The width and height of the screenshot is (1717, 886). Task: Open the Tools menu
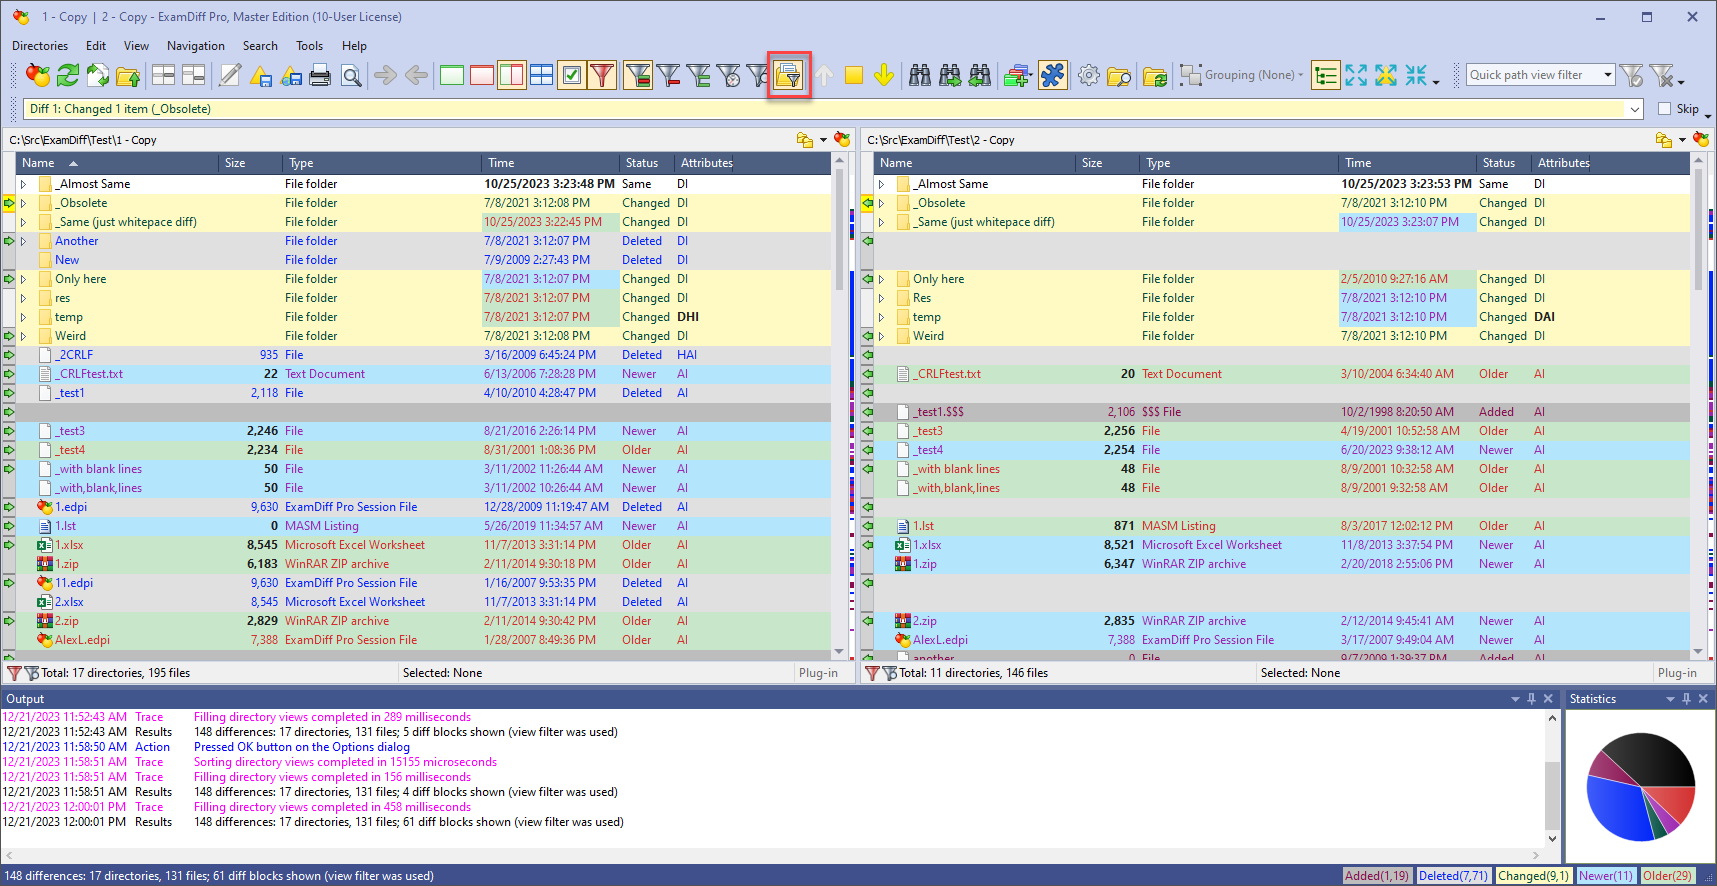point(309,46)
